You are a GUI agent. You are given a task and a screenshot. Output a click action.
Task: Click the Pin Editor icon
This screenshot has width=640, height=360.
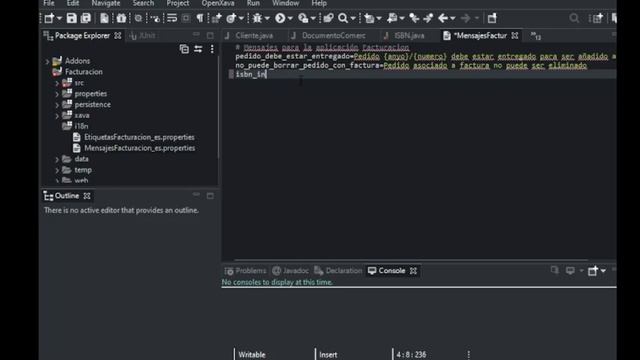492,18
